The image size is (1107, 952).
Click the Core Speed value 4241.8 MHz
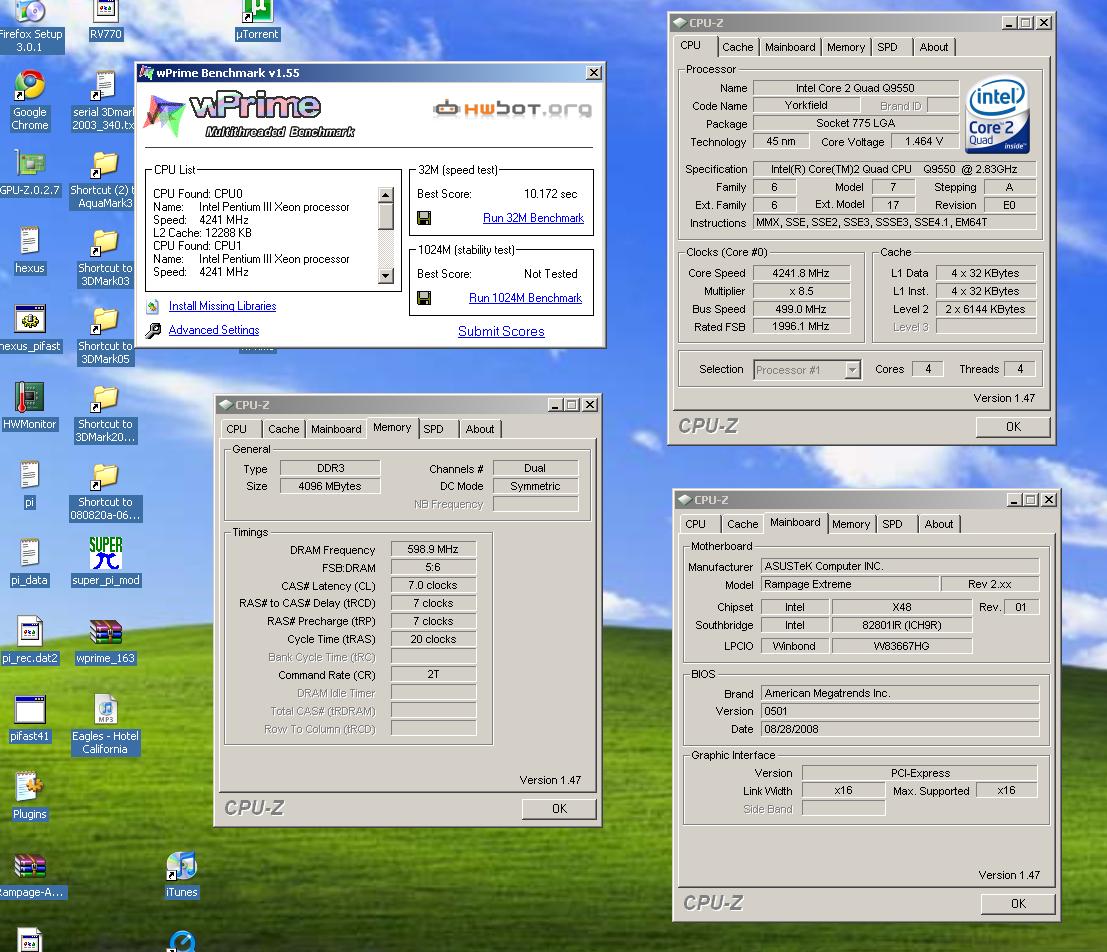click(801, 273)
